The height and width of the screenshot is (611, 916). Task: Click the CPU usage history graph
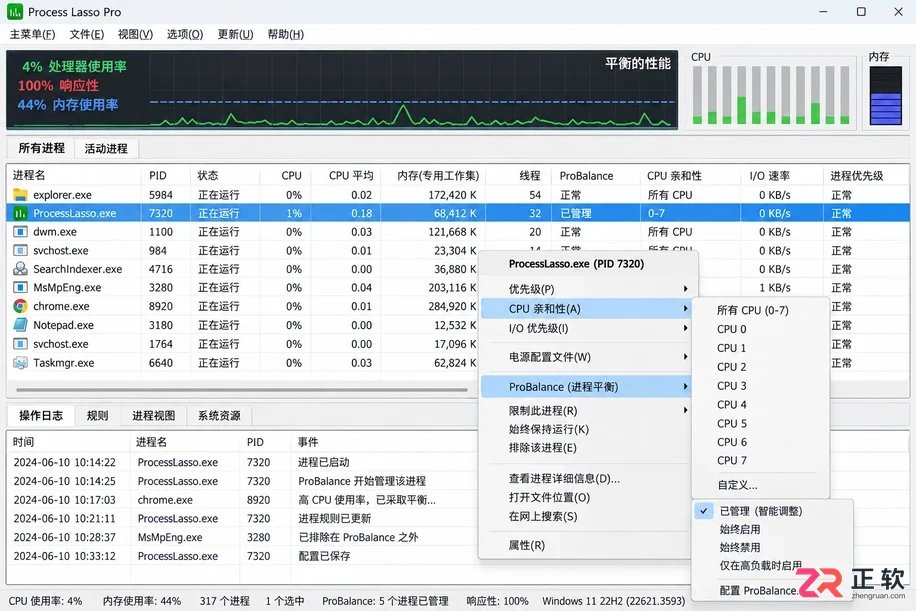coord(342,89)
